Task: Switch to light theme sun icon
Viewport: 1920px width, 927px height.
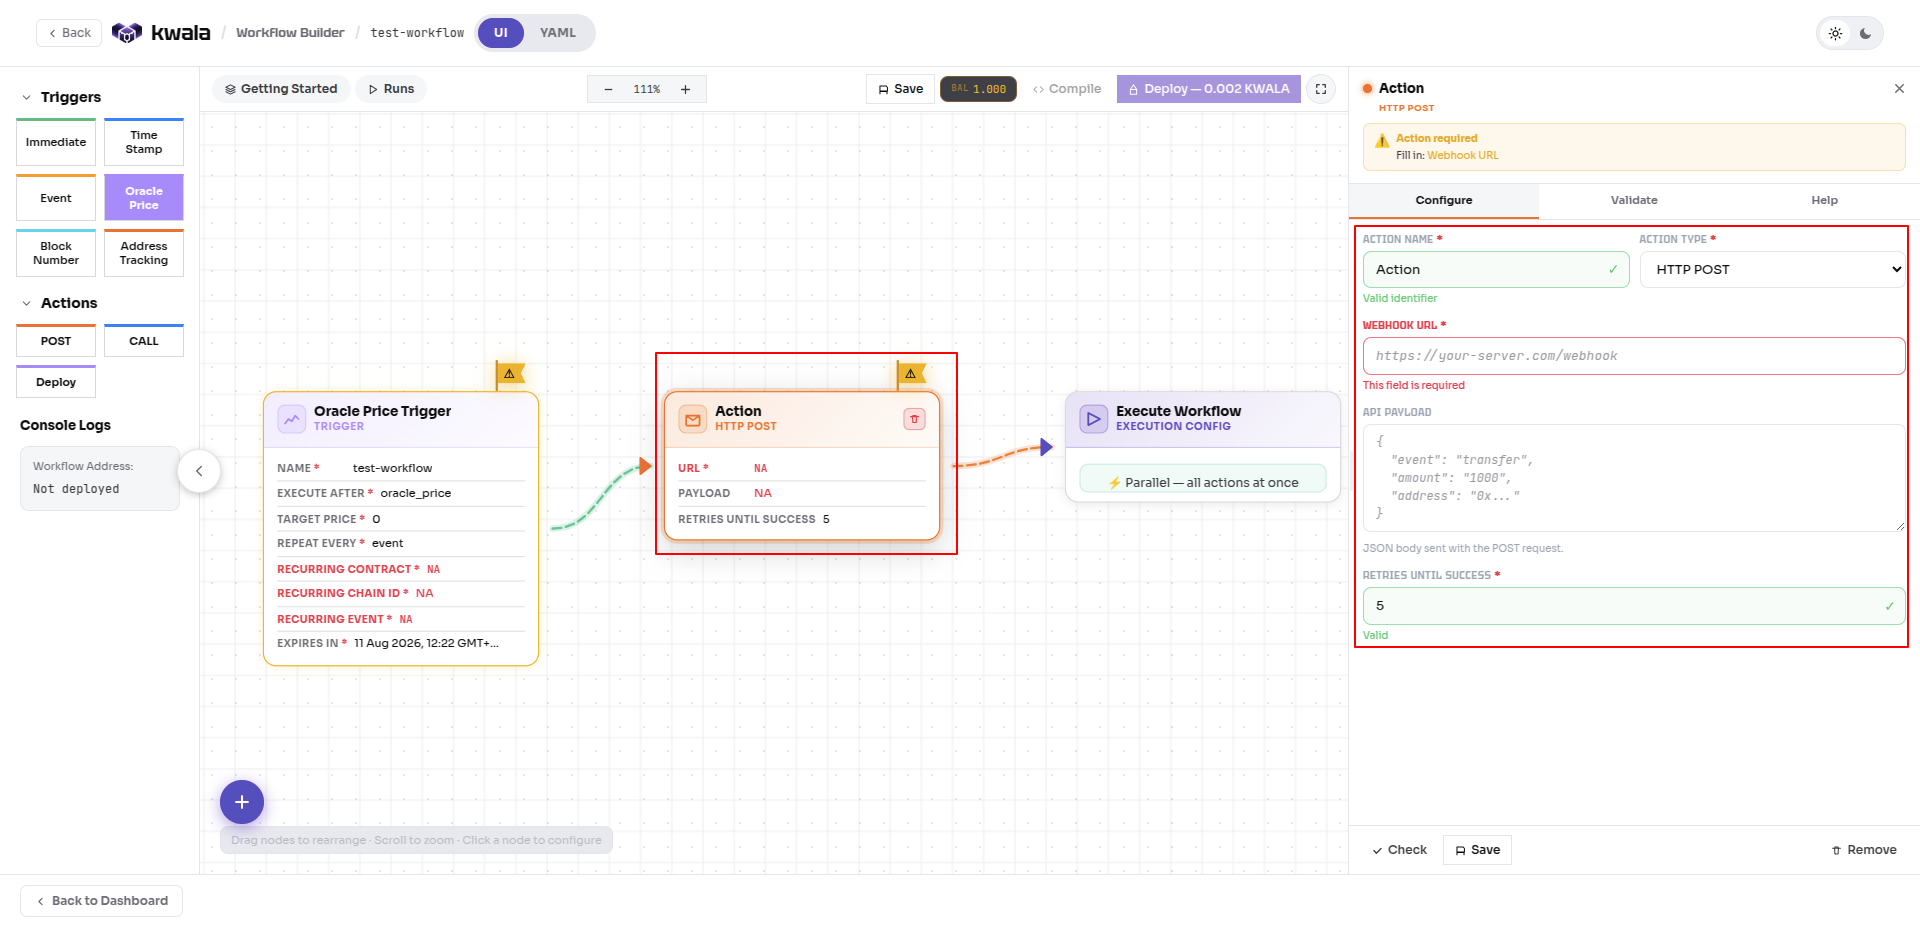Action: [1835, 33]
